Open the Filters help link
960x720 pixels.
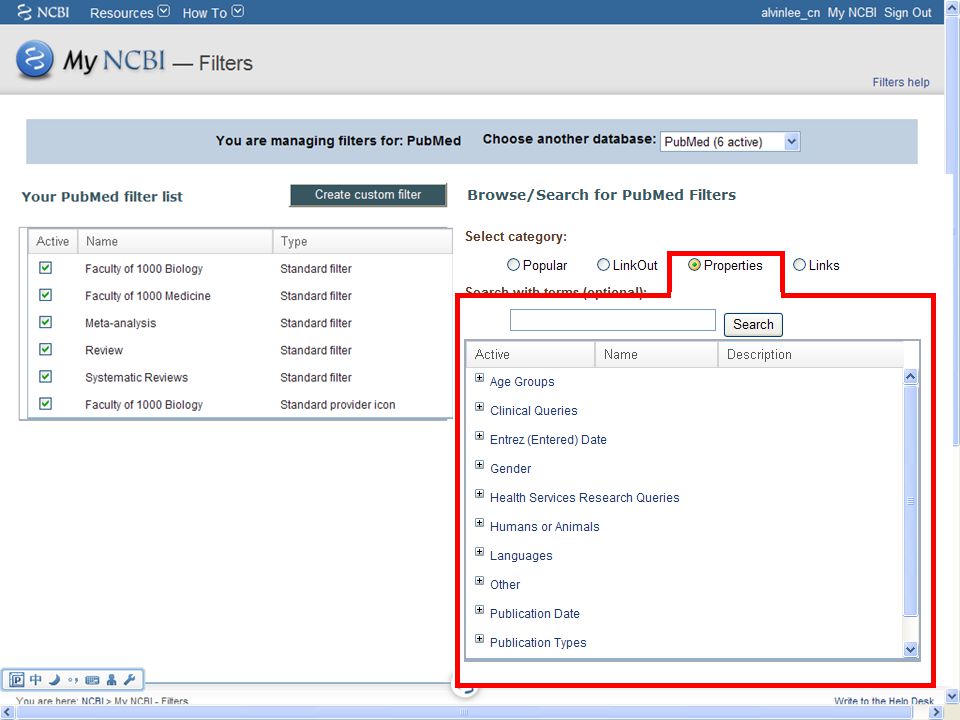(901, 82)
